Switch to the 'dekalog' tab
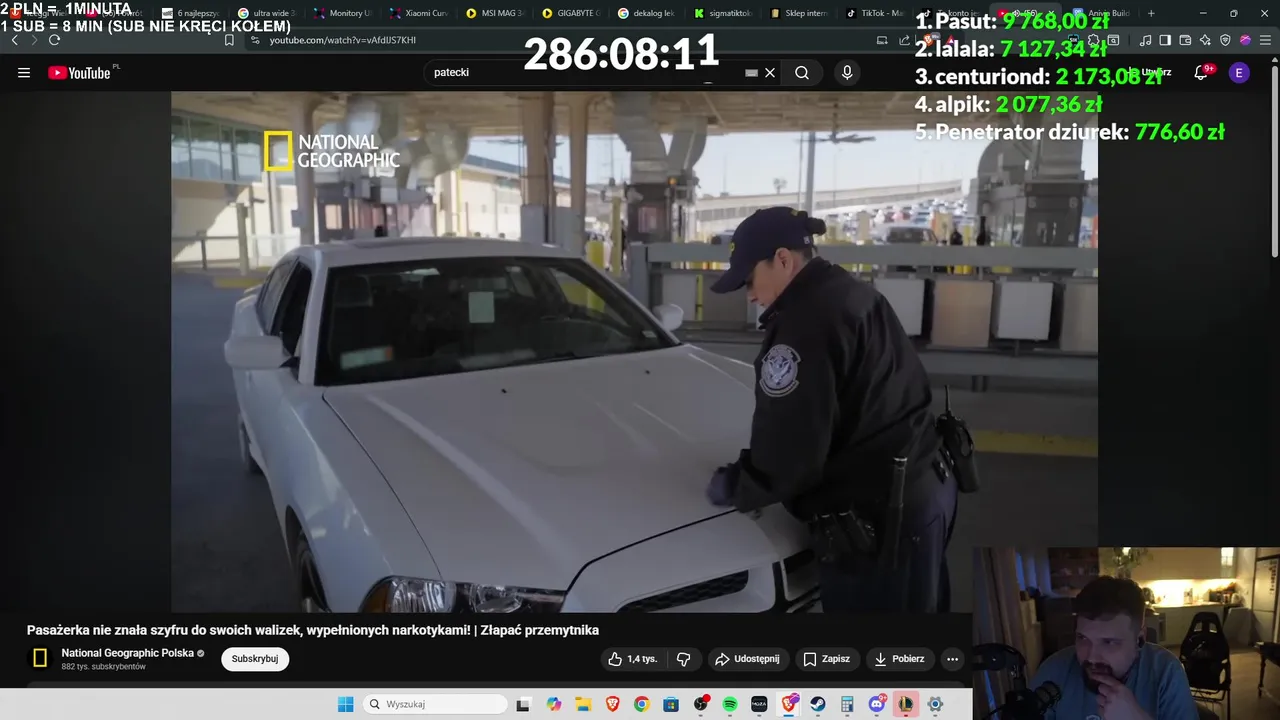The width and height of the screenshot is (1280, 720). 646,13
